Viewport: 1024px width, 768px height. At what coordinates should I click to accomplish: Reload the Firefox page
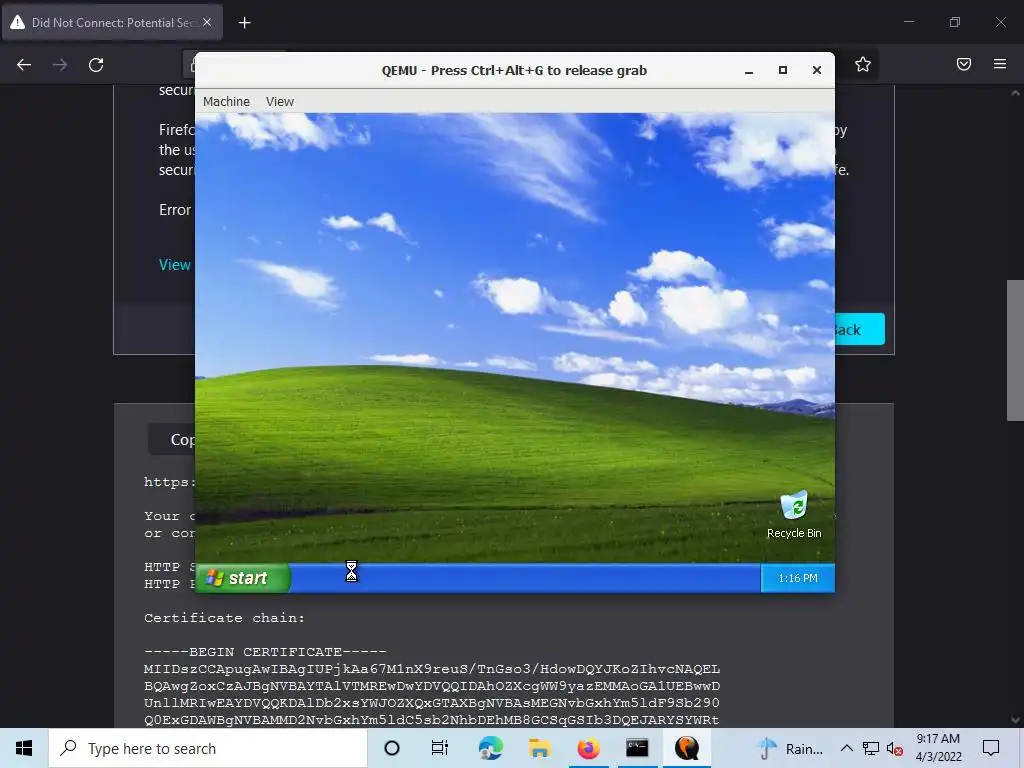click(x=96, y=65)
